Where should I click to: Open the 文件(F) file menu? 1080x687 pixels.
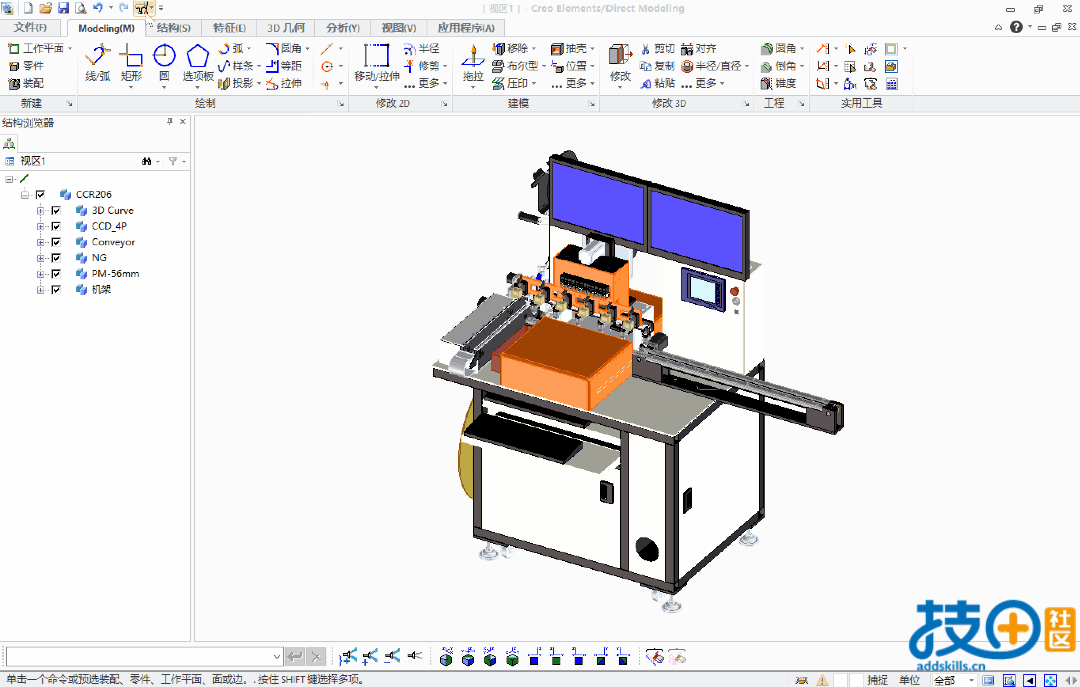[x=30, y=28]
